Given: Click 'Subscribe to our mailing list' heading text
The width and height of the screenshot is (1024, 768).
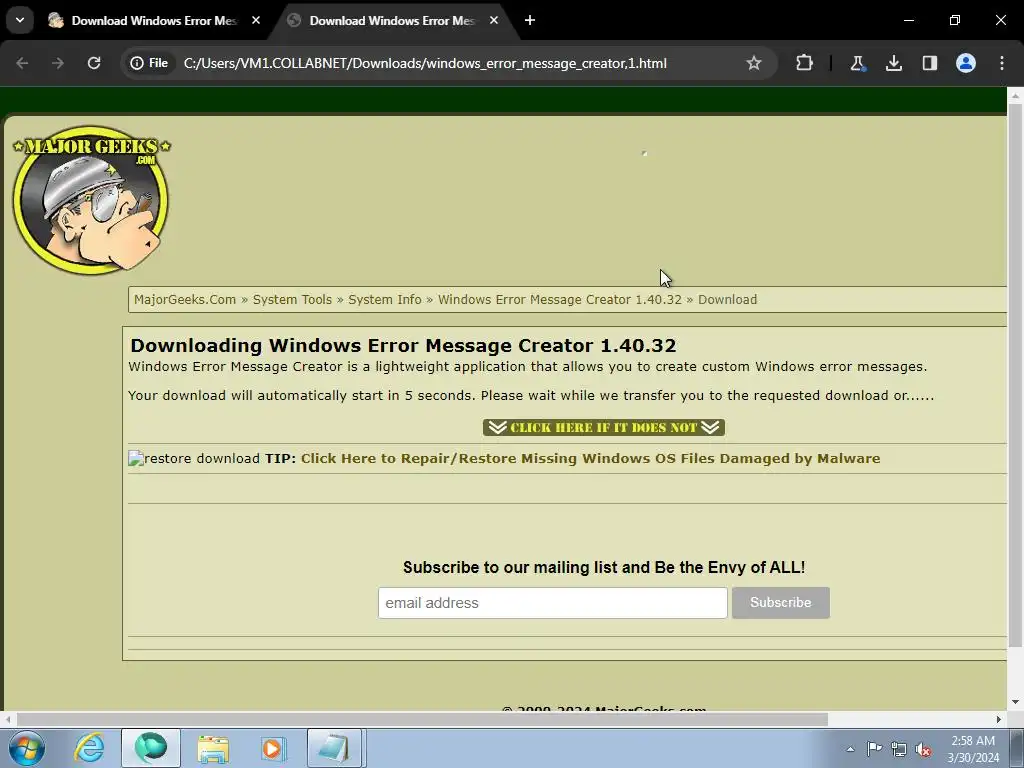Looking at the screenshot, I should [x=603, y=567].
